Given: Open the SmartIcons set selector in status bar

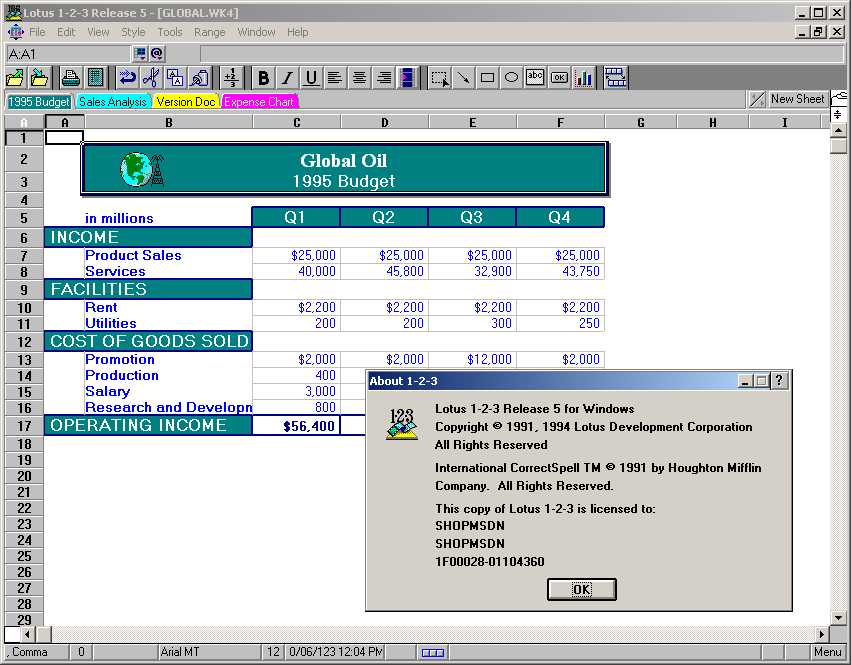Looking at the screenshot, I should tap(433, 652).
